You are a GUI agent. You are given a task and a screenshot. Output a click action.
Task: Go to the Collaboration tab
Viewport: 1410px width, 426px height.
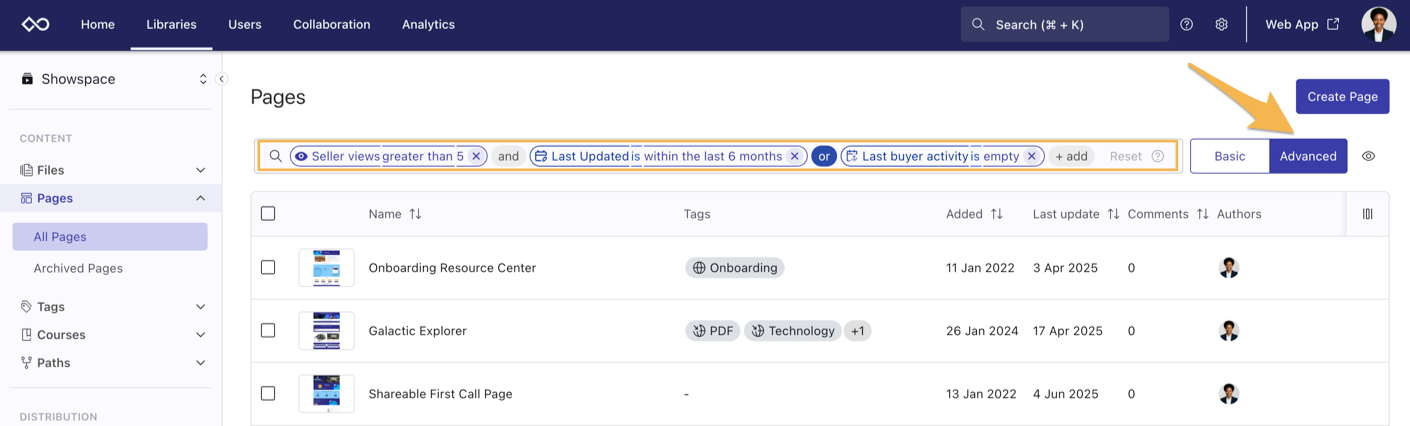(x=331, y=24)
